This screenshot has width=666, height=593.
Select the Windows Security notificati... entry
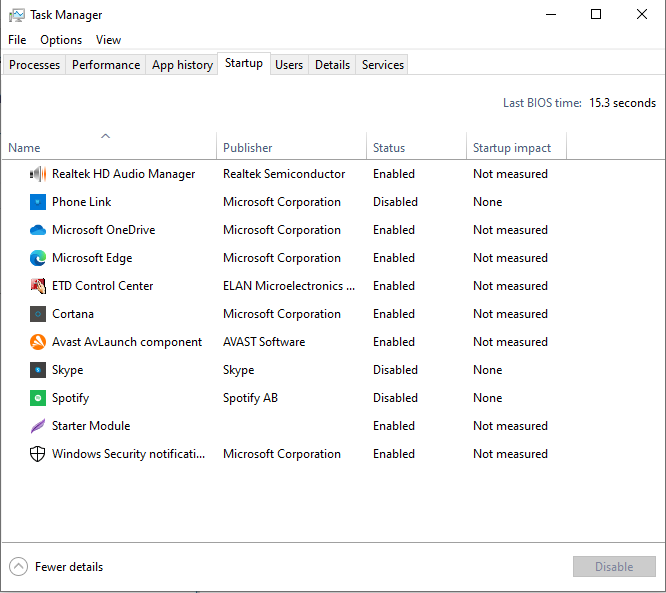[x=128, y=454]
